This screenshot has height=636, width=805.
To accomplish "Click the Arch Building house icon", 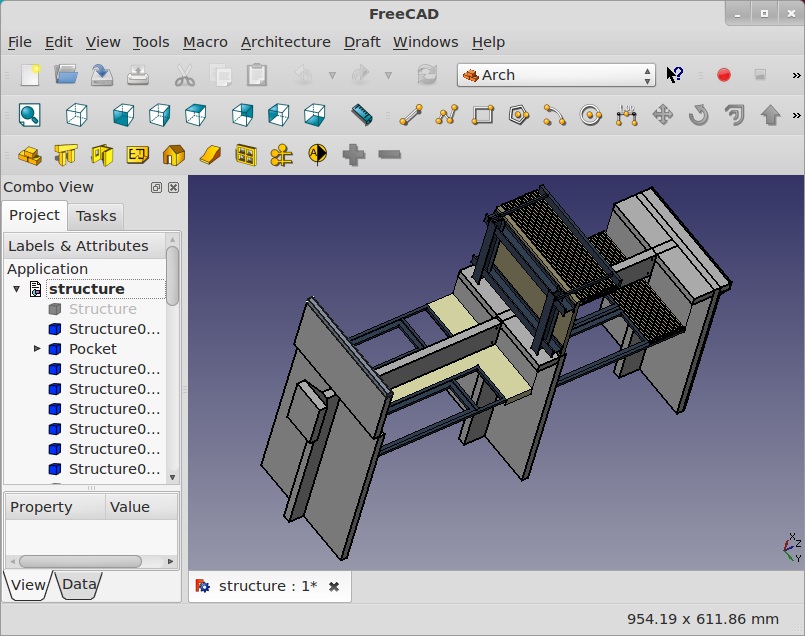I will (x=174, y=155).
